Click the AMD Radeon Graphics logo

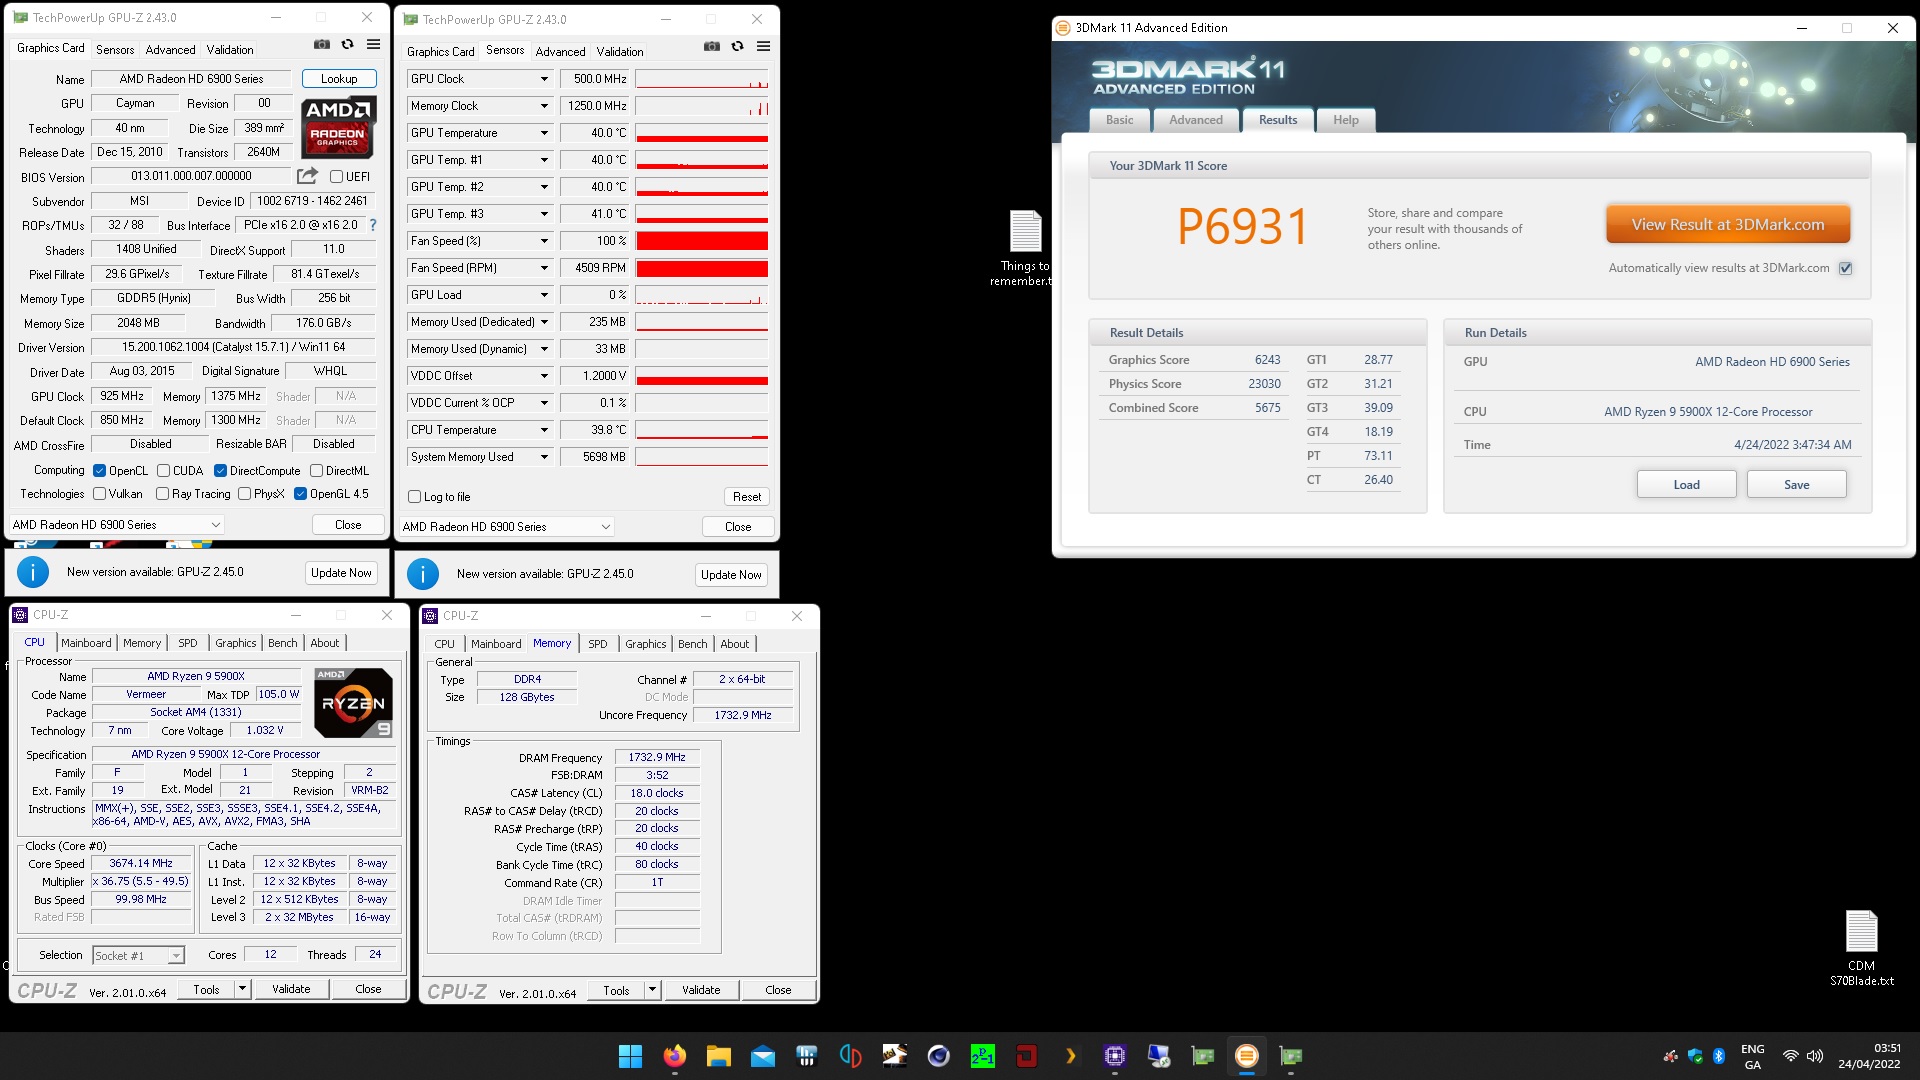(338, 128)
